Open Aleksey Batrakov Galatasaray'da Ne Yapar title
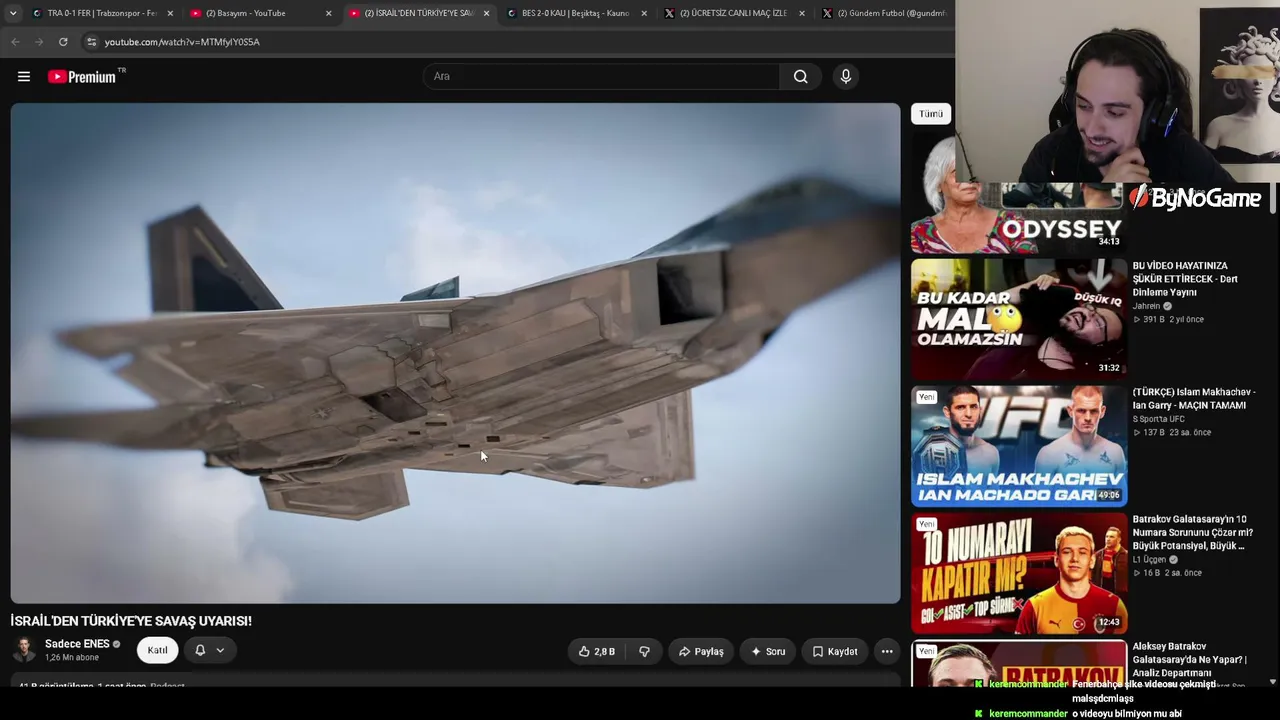Image resolution: width=1280 pixels, height=720 pixels. [1190, 660]
